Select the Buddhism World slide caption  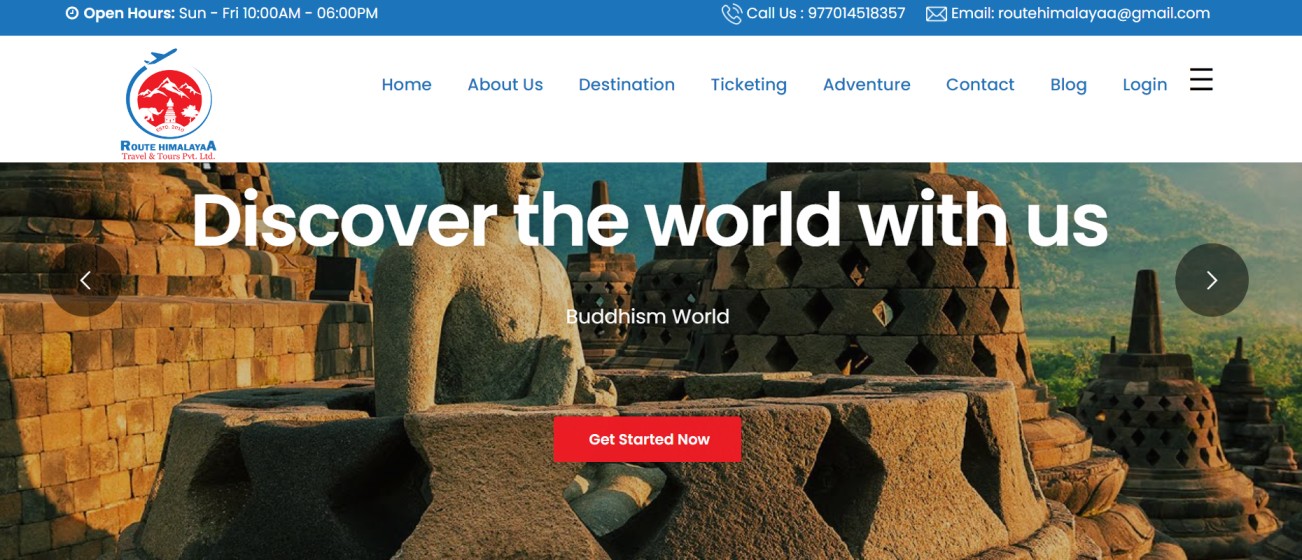tap(647, 317)
